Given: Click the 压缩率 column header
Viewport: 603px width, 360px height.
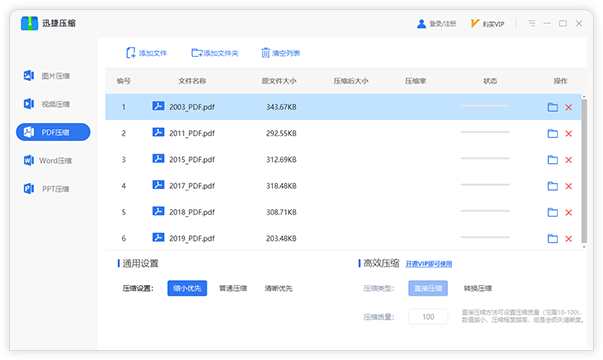Looking at the screenshot, I should [415, 81].
